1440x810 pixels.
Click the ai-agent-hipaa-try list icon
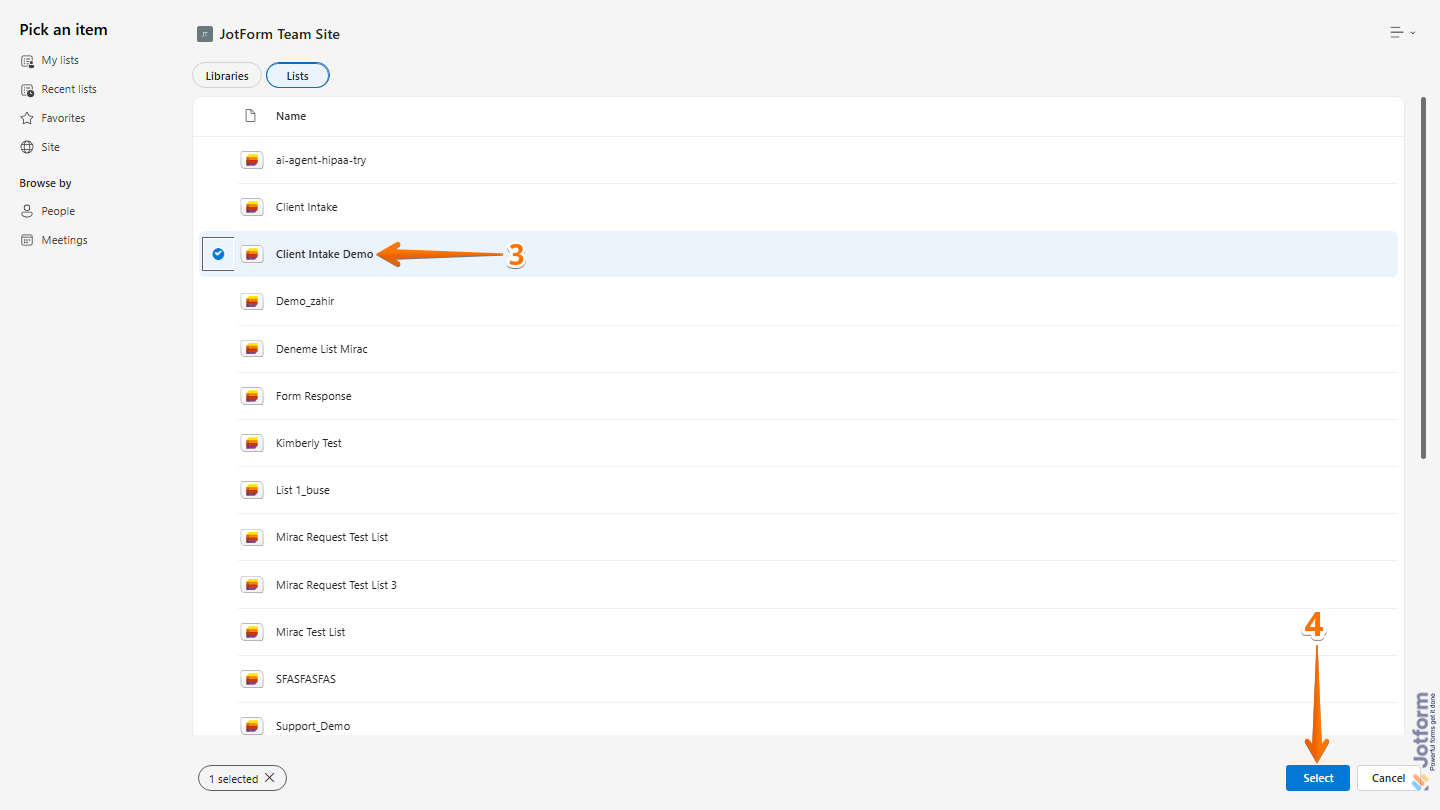[252, 160]
